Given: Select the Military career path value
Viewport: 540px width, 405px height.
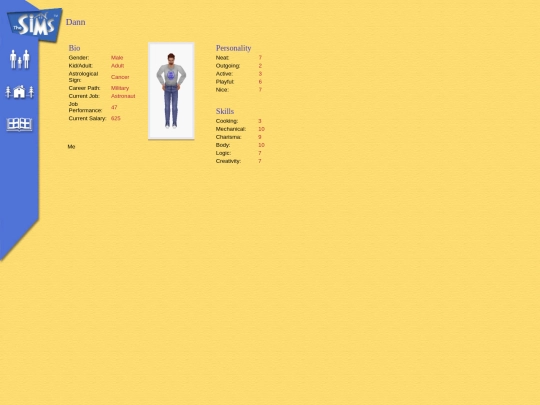Looking at the screenshot, I should [120, 88].
